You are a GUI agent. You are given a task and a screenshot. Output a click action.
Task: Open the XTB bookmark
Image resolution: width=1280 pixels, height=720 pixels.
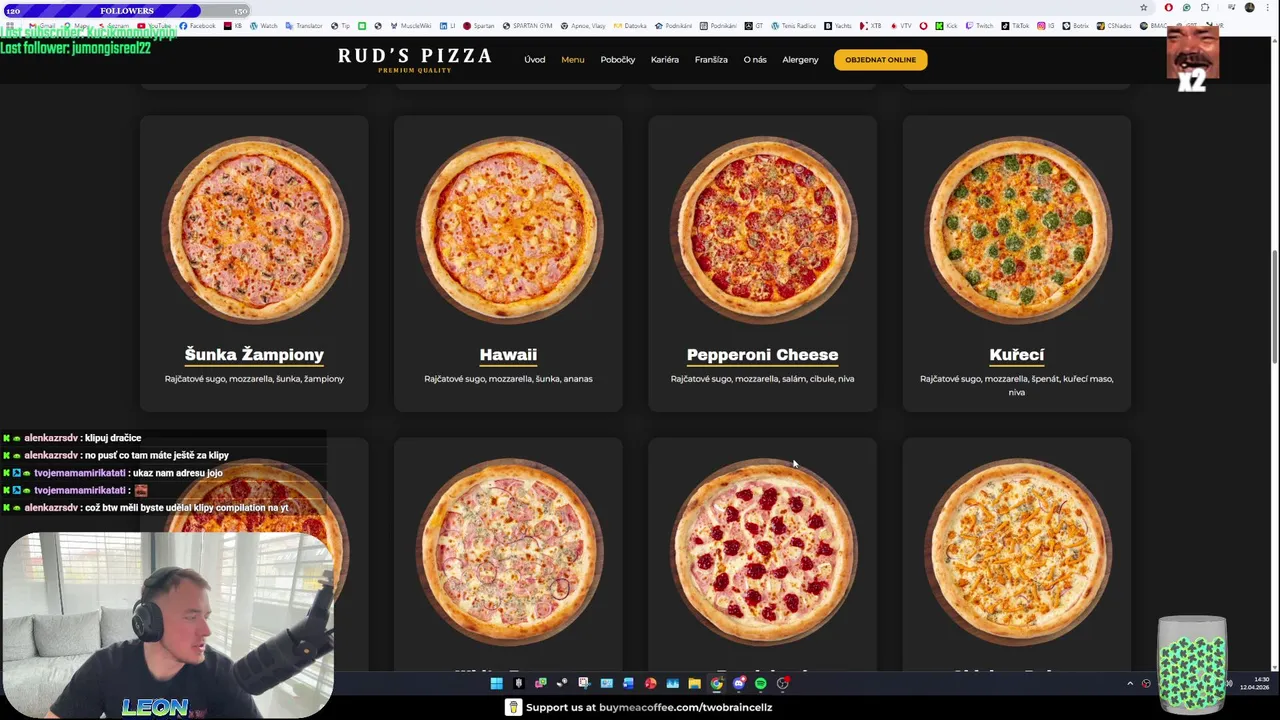click(x=870, y=26)
